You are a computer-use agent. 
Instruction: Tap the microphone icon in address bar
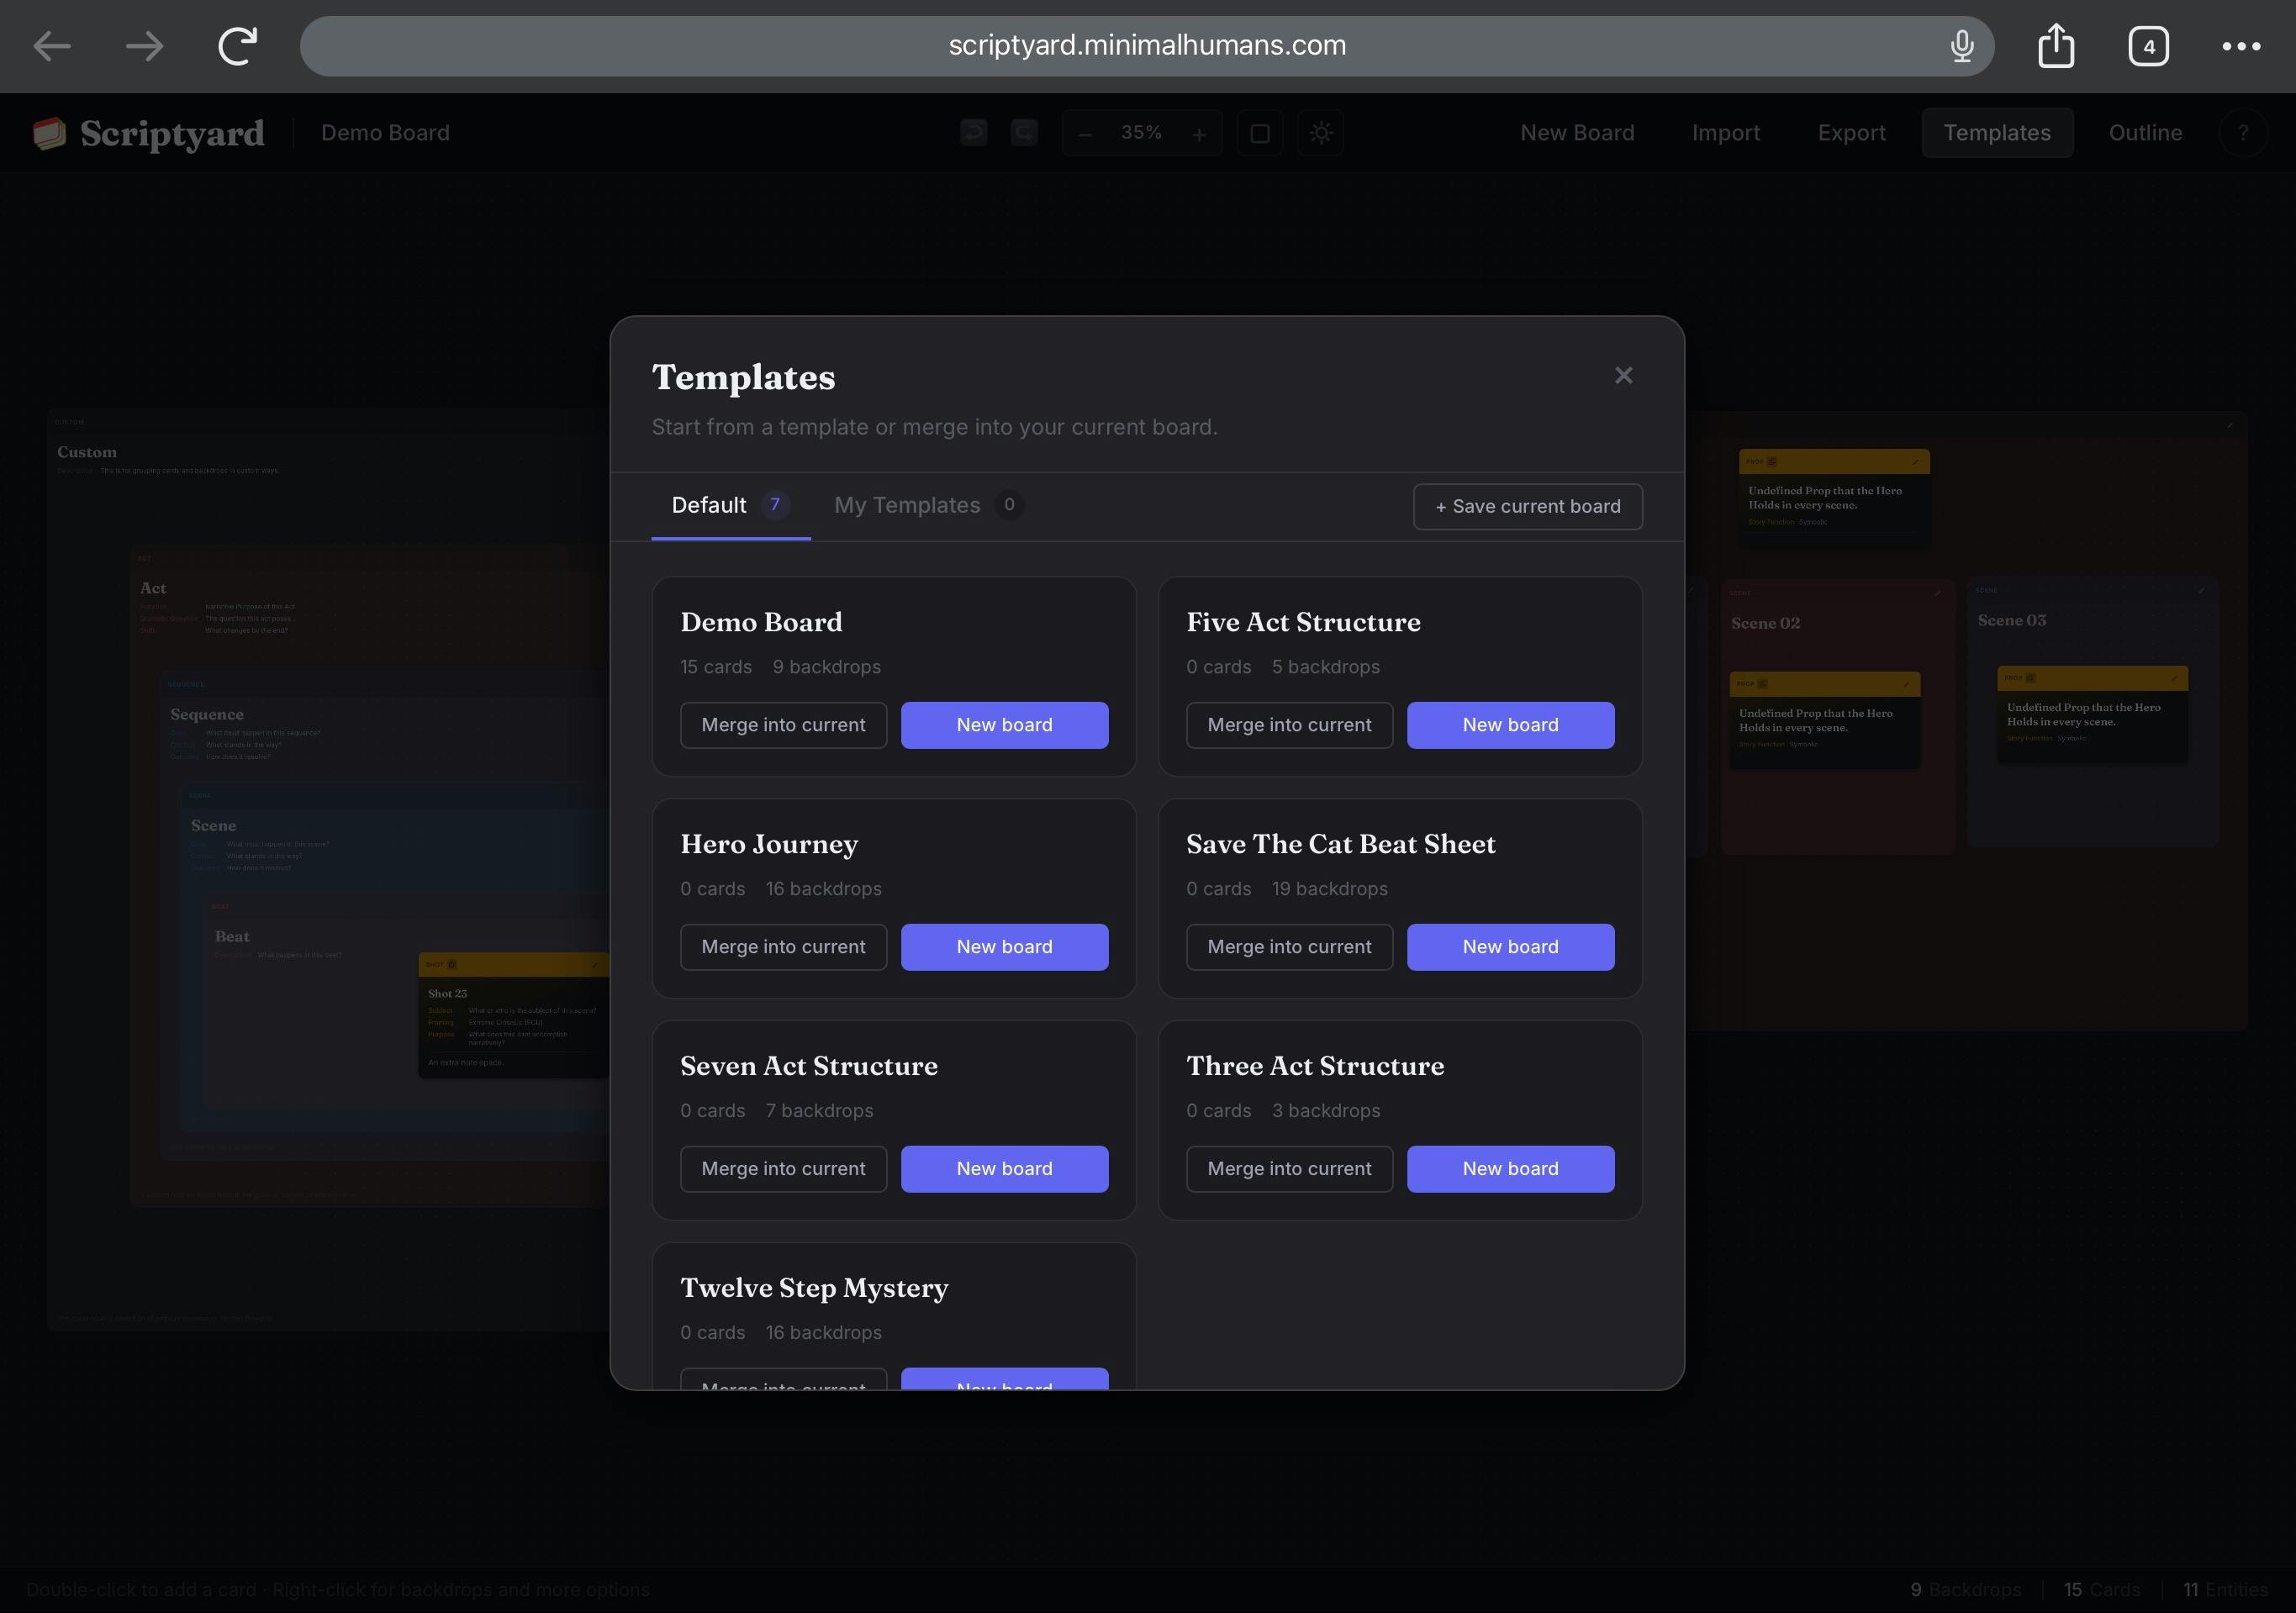point(1961,46)
